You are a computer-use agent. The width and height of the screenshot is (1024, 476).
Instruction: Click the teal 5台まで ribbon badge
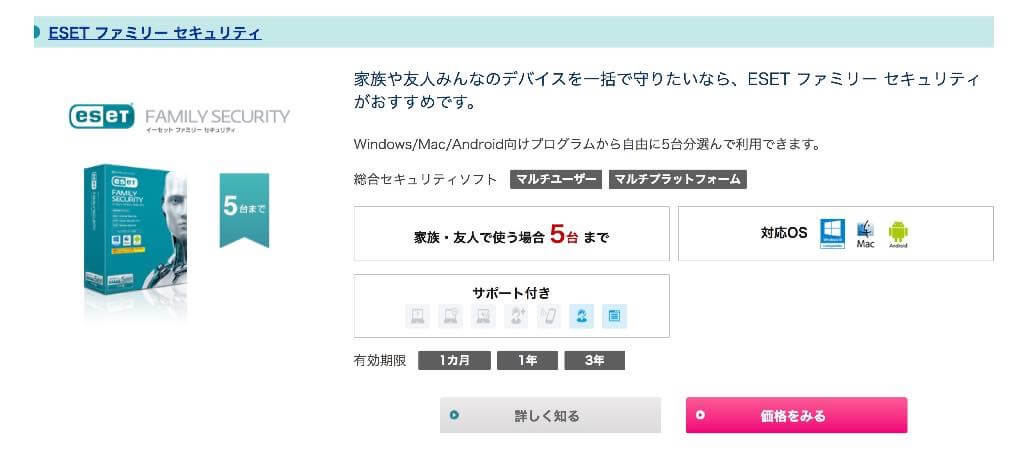click(x=244, y=208)
